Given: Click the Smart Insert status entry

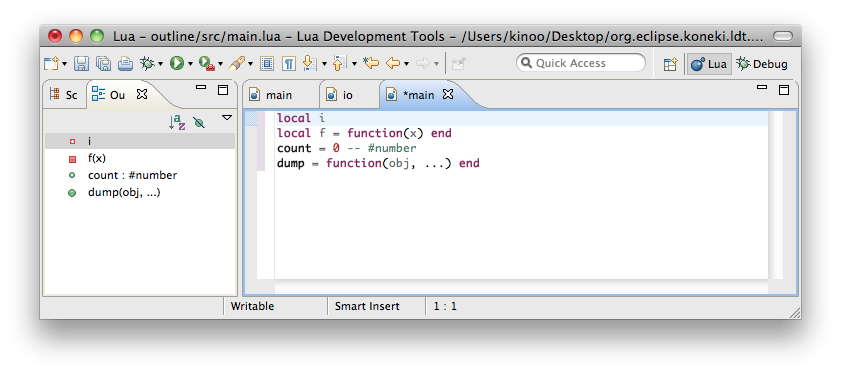Looking at the screenshot, I should (x=367, y=306).
